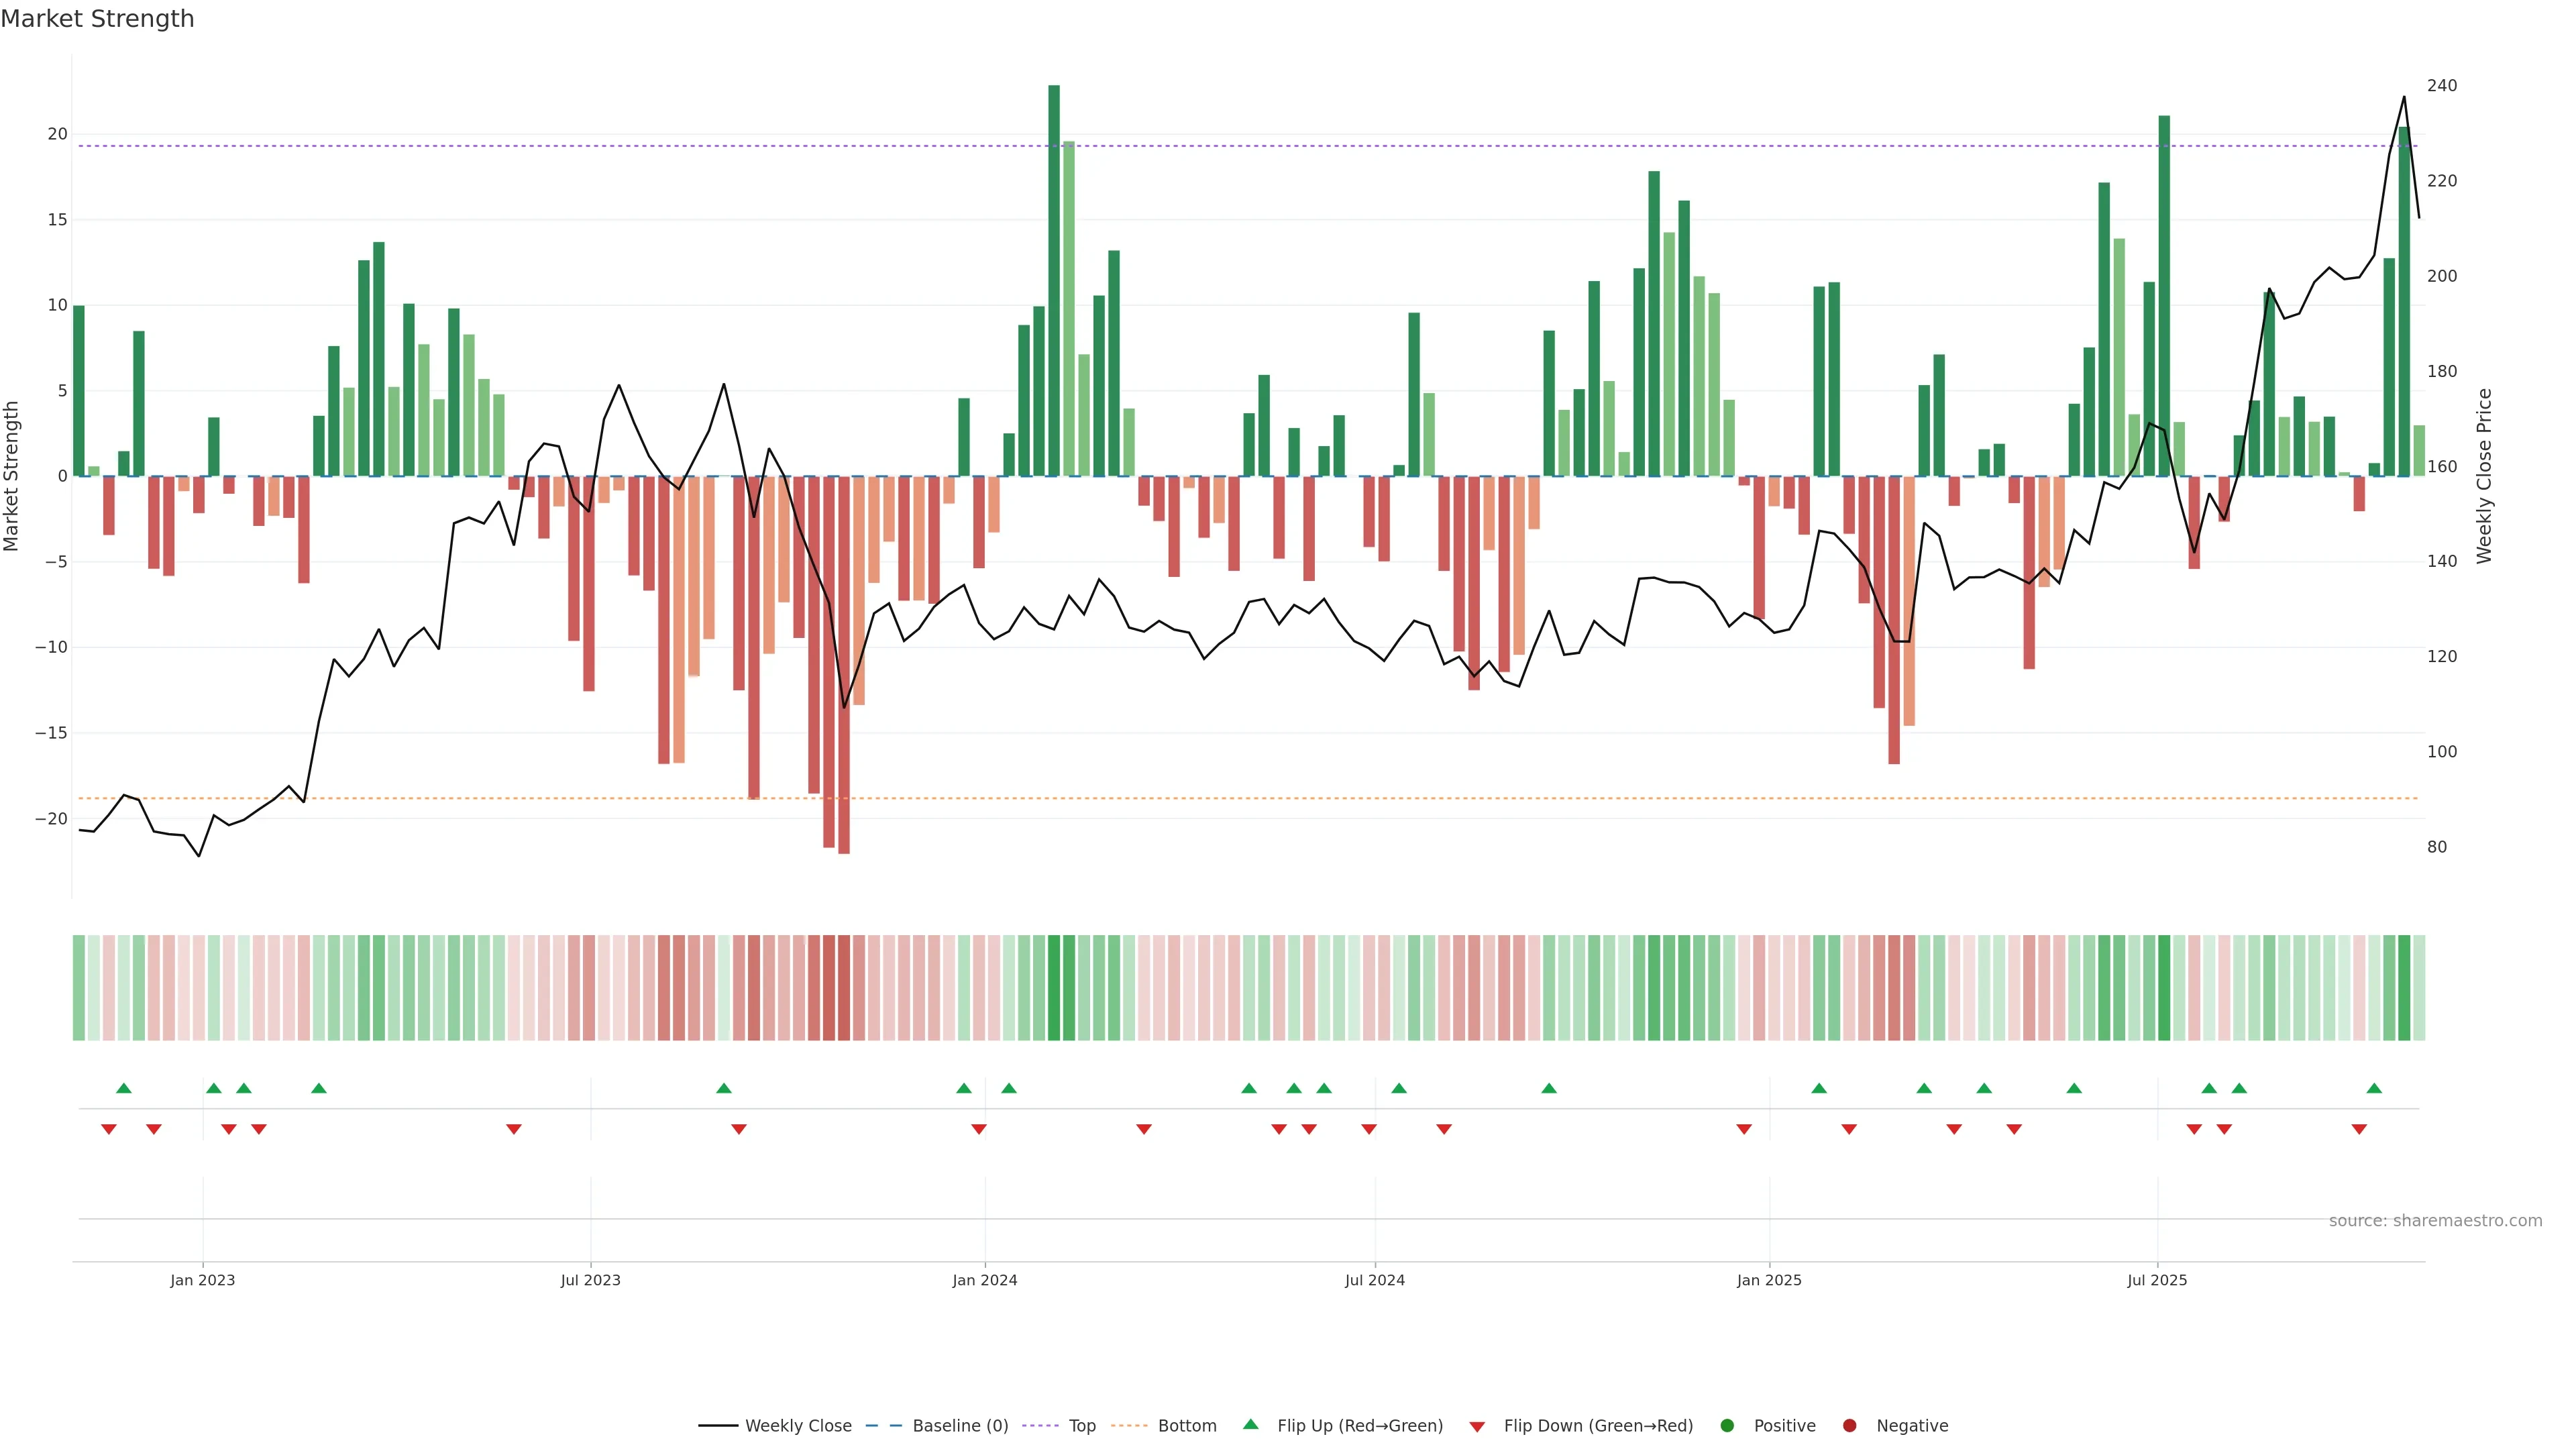Click the Weekly Close line peak at top right
Image resolution: width=2576 pixels, height=1449 pixels.
[2404, 98]
